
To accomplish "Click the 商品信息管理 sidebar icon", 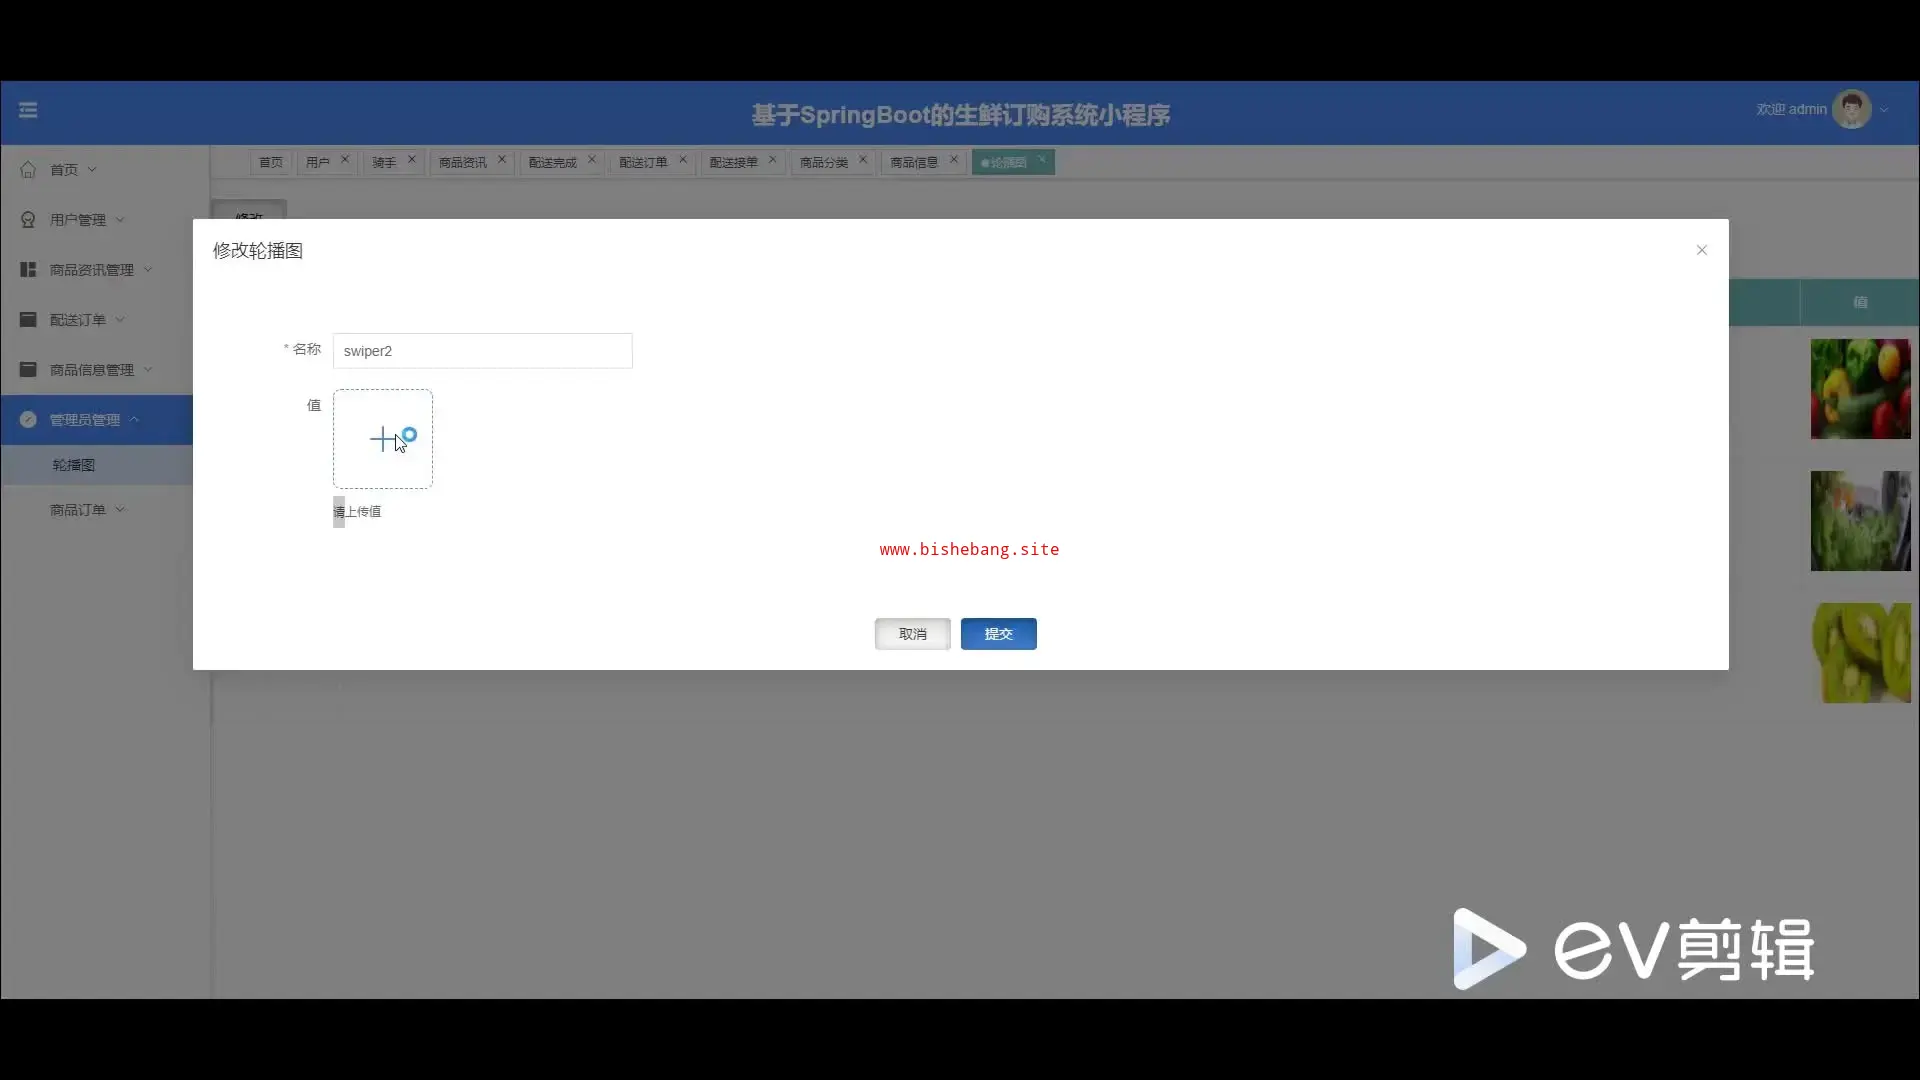I will [28, 370].
